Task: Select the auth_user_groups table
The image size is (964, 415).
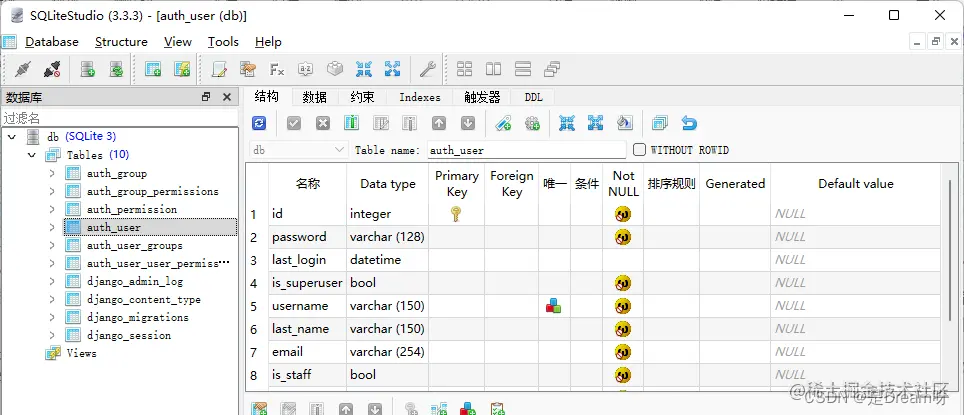Action: point(135,245)
